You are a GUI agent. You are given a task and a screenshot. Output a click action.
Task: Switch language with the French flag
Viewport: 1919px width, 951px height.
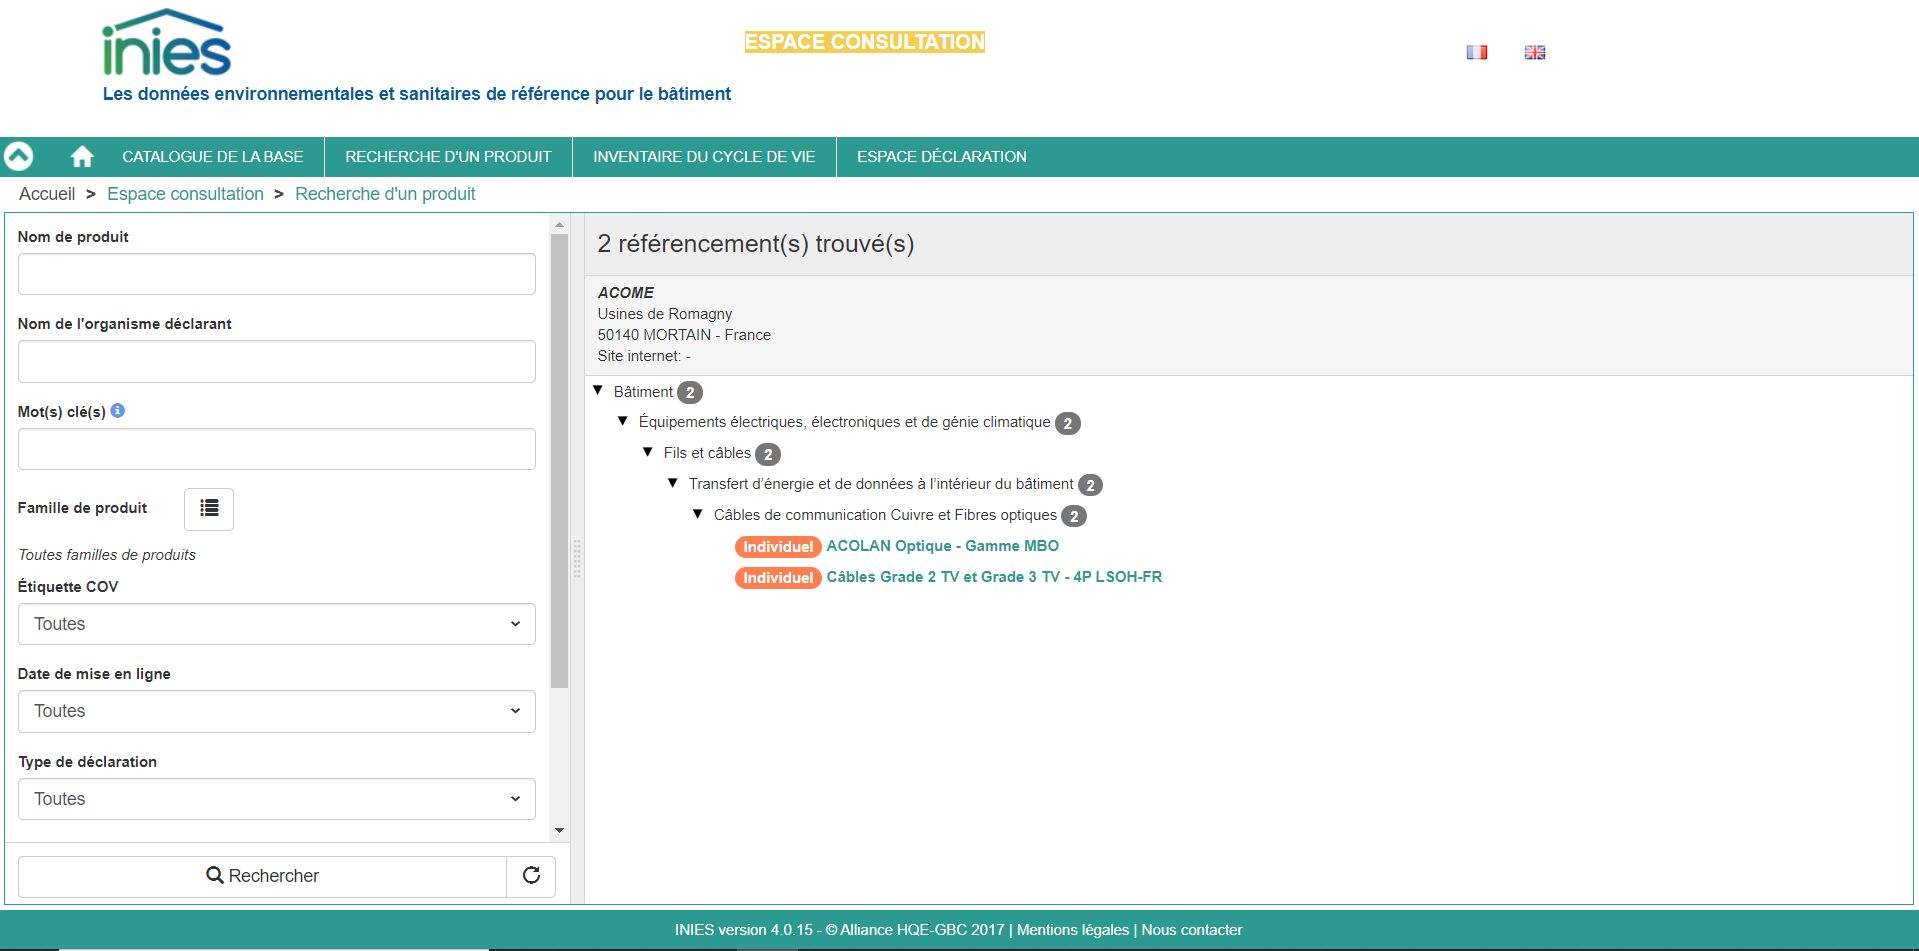[1477, 52]
